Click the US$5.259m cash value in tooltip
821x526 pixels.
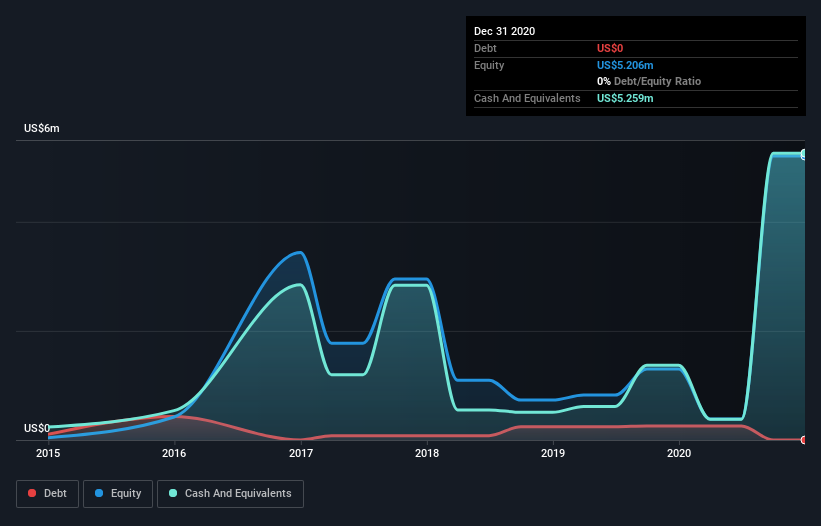coord(625,98)
